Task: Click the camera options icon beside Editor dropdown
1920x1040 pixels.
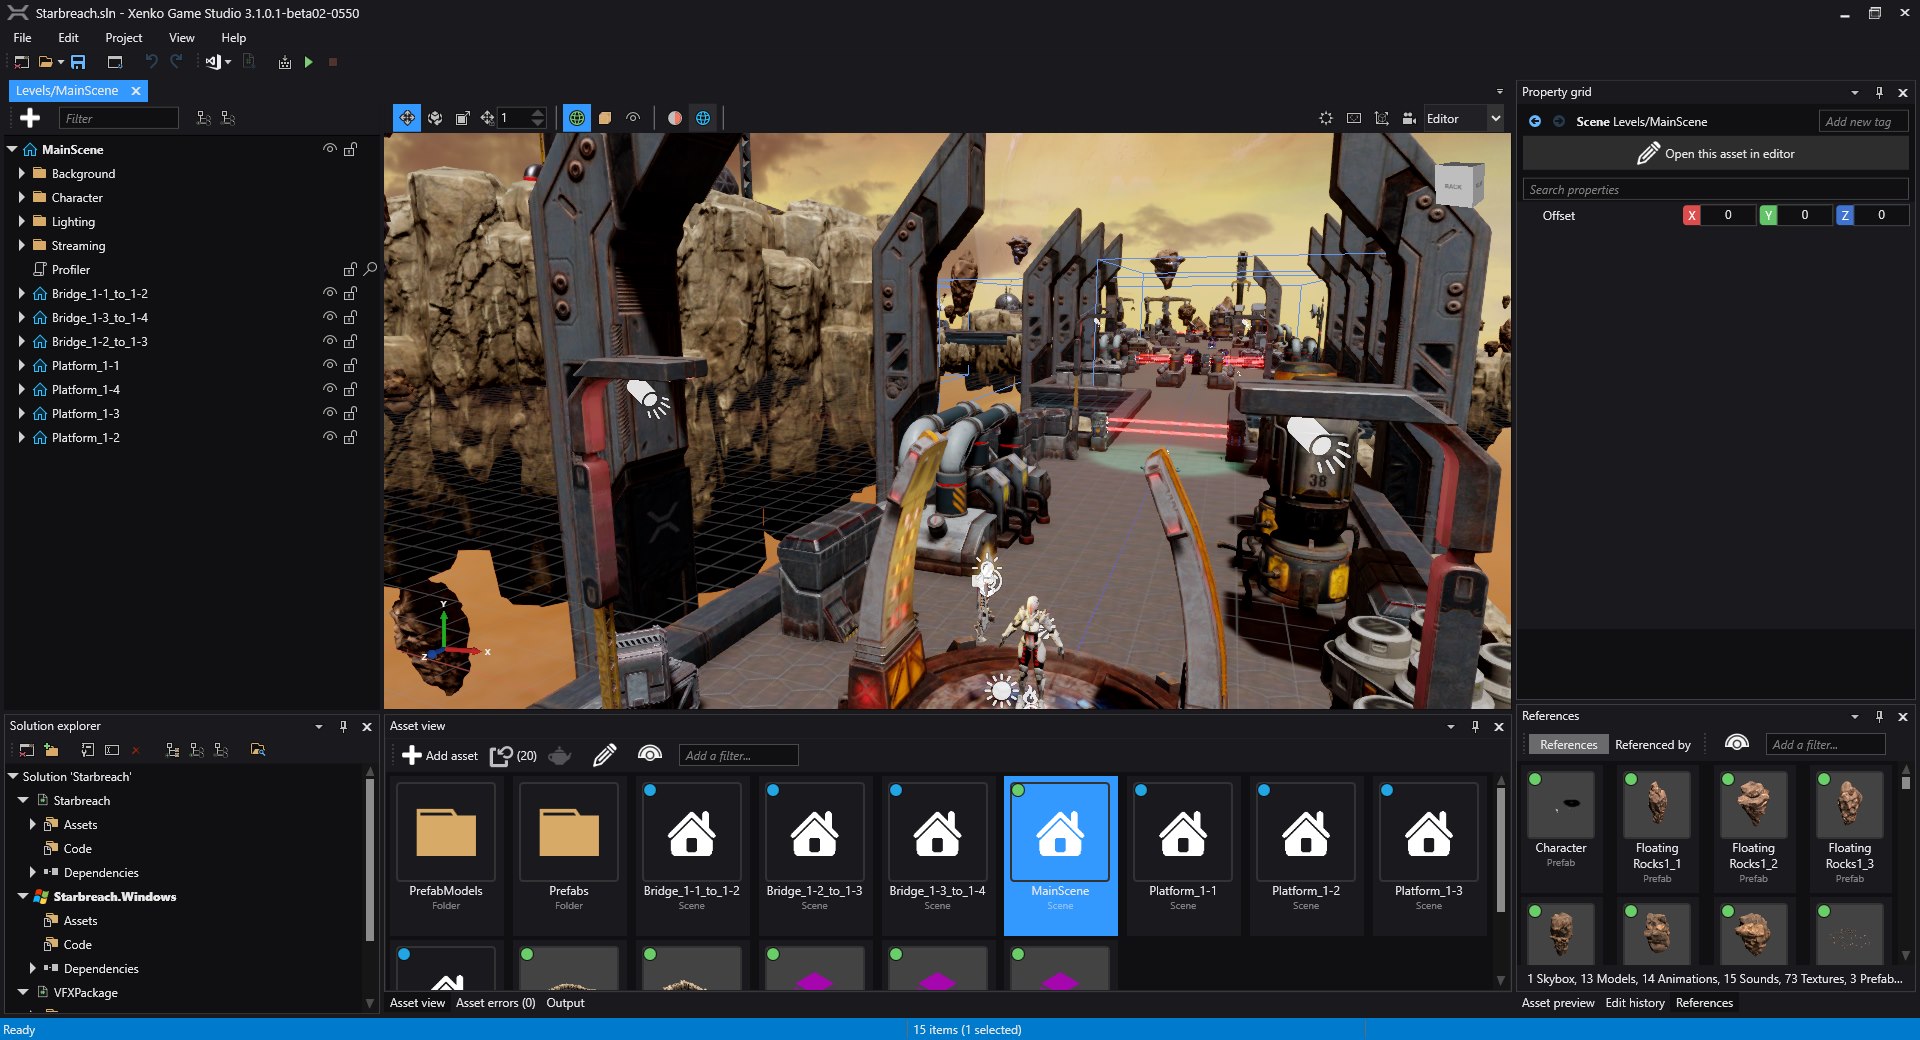Action: click(x=1409, y=118)
